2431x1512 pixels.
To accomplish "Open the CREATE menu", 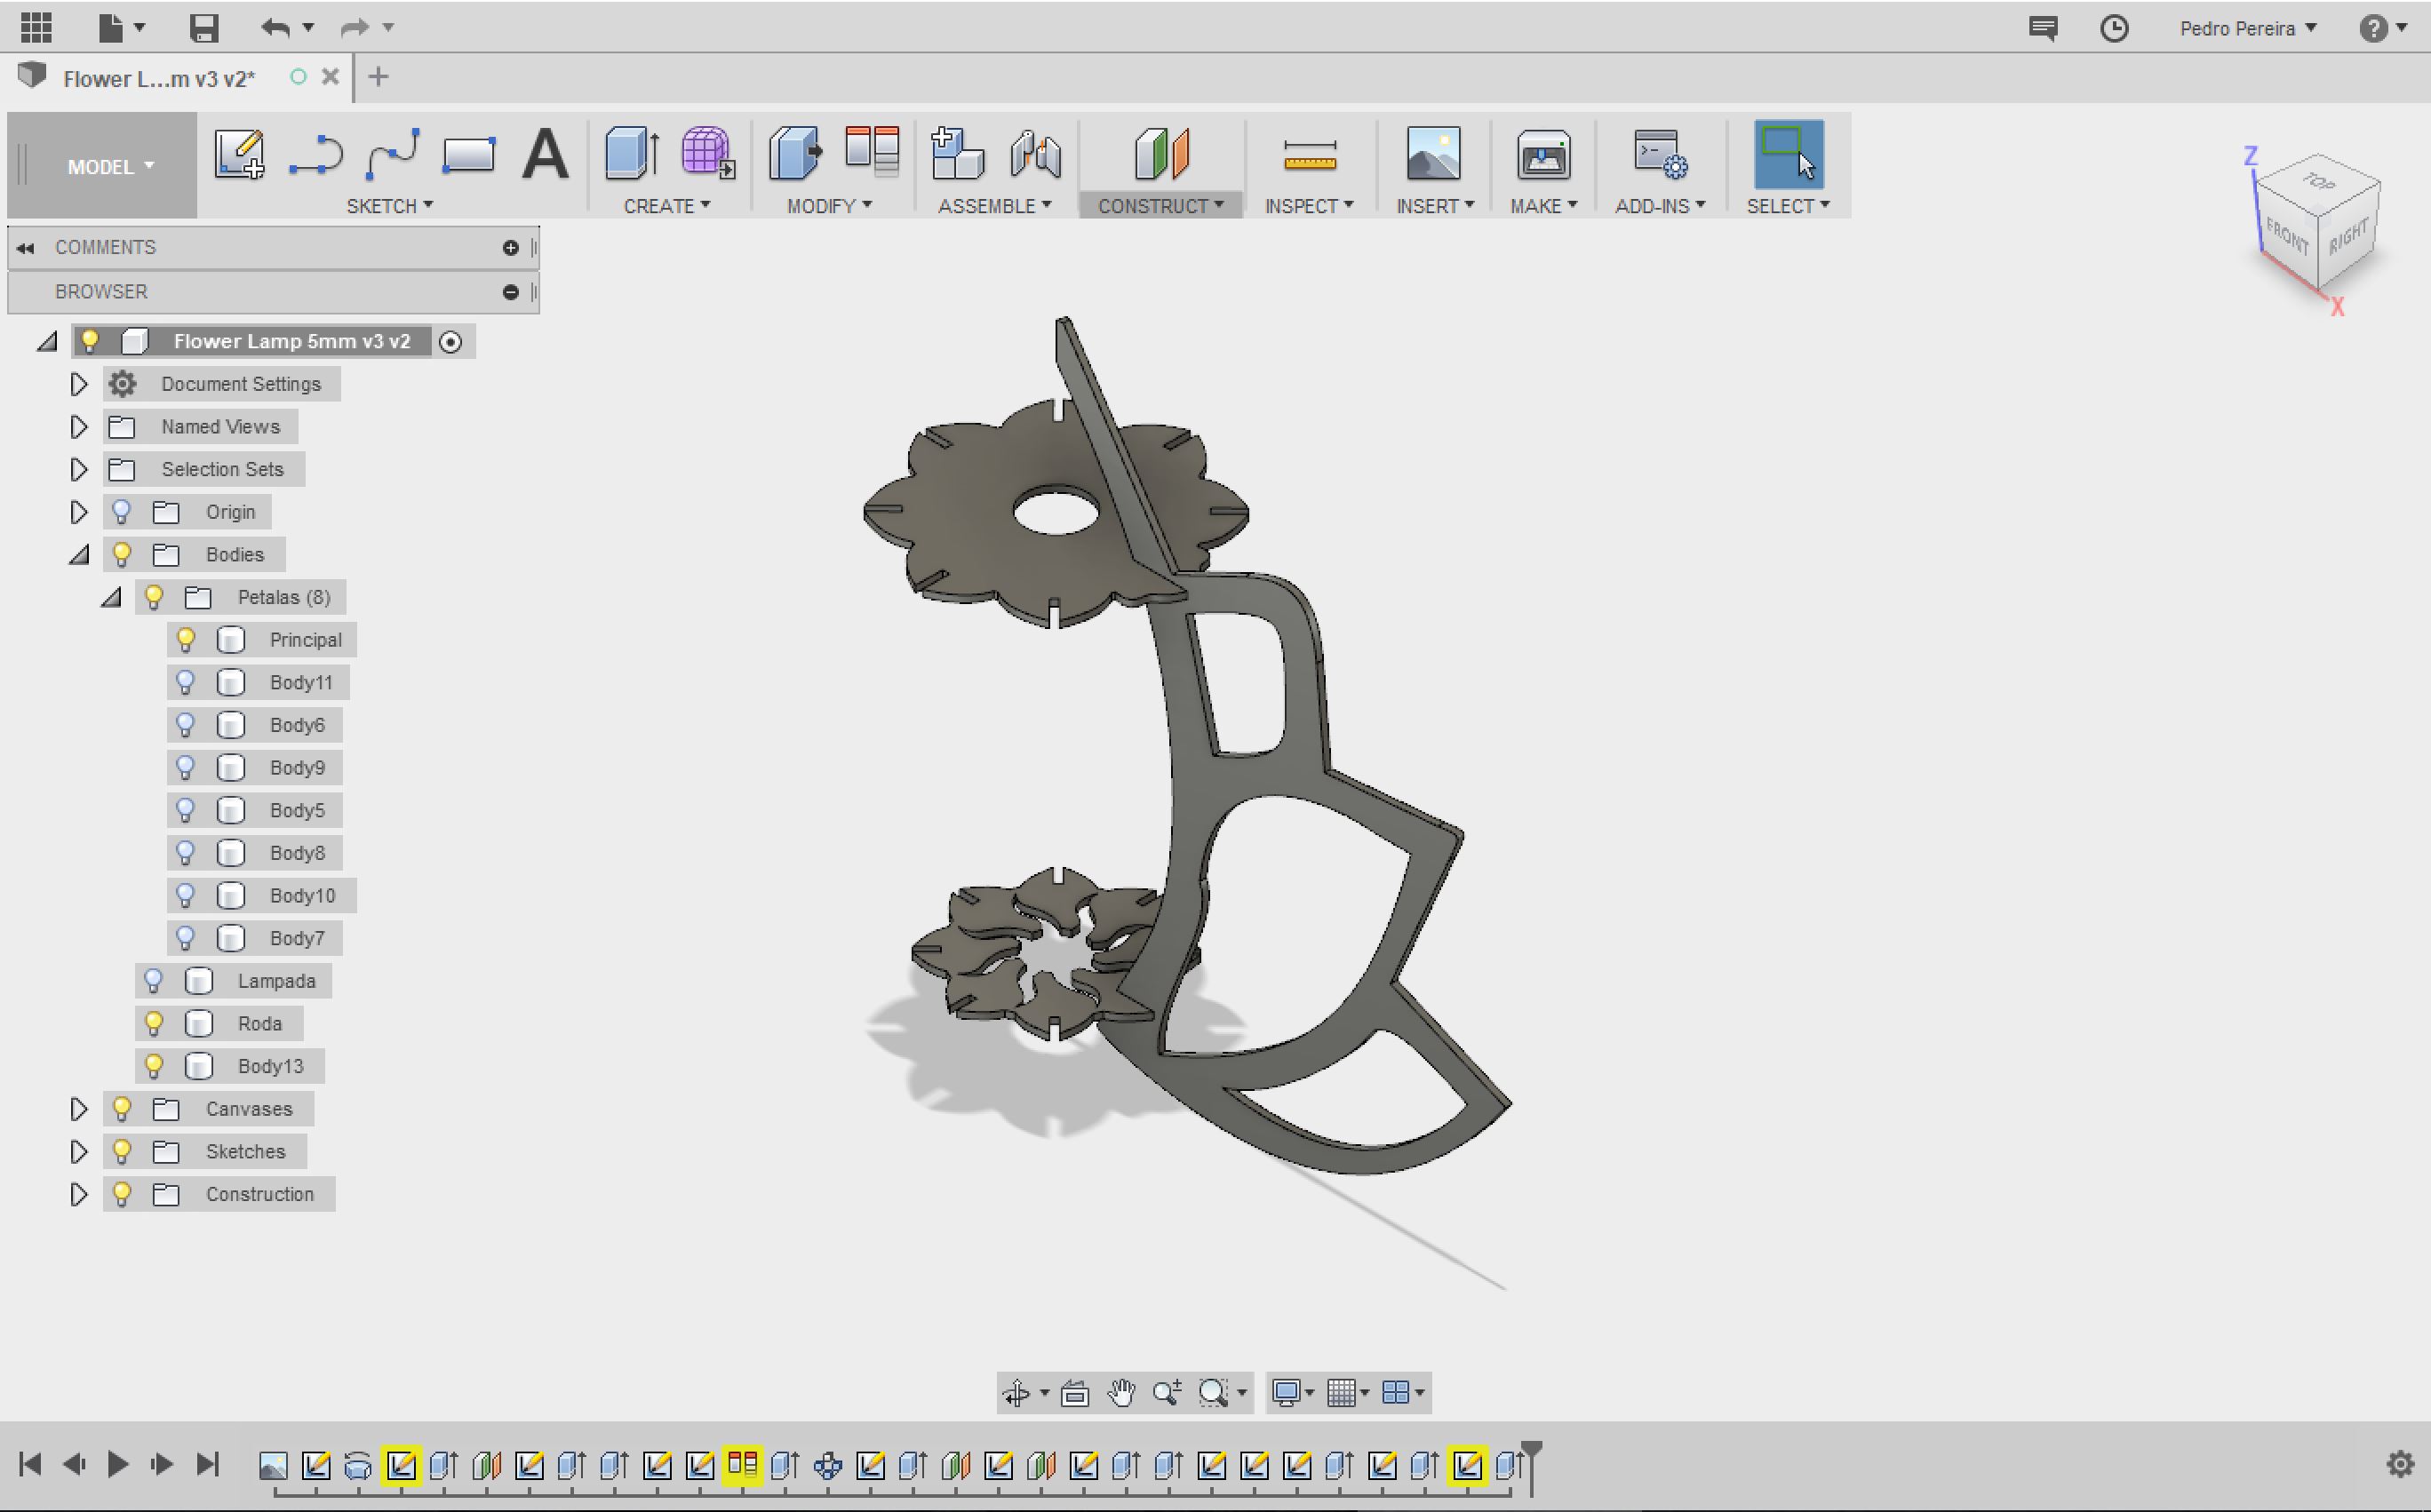I will tap(667, 205).
